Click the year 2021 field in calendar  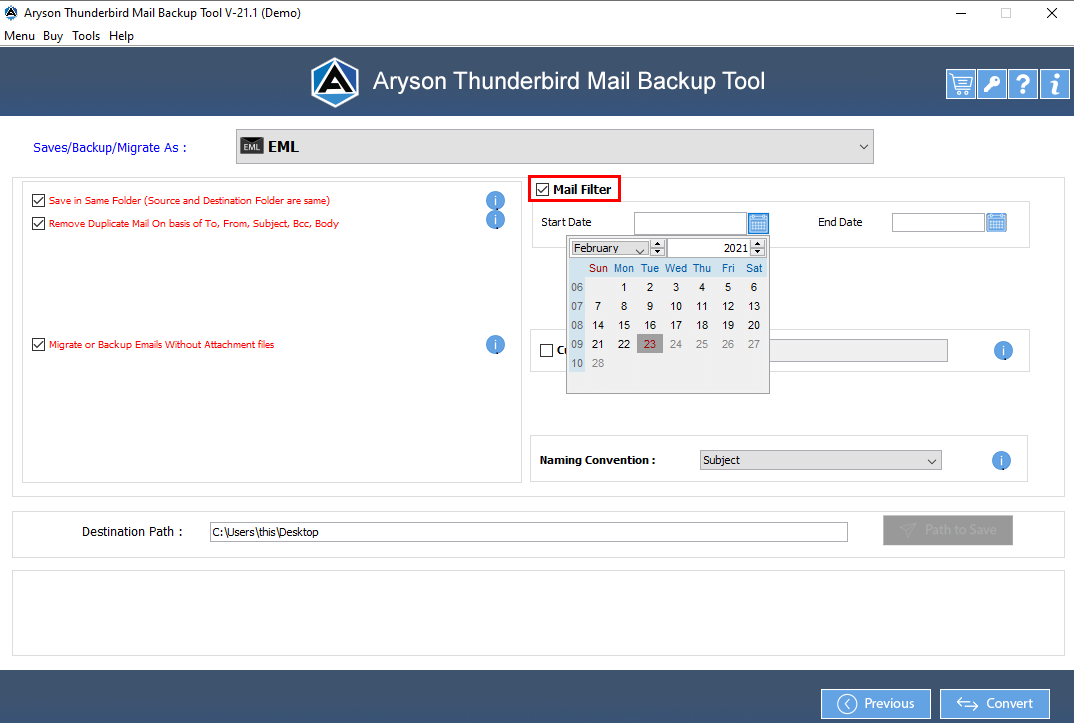(710, 248)
